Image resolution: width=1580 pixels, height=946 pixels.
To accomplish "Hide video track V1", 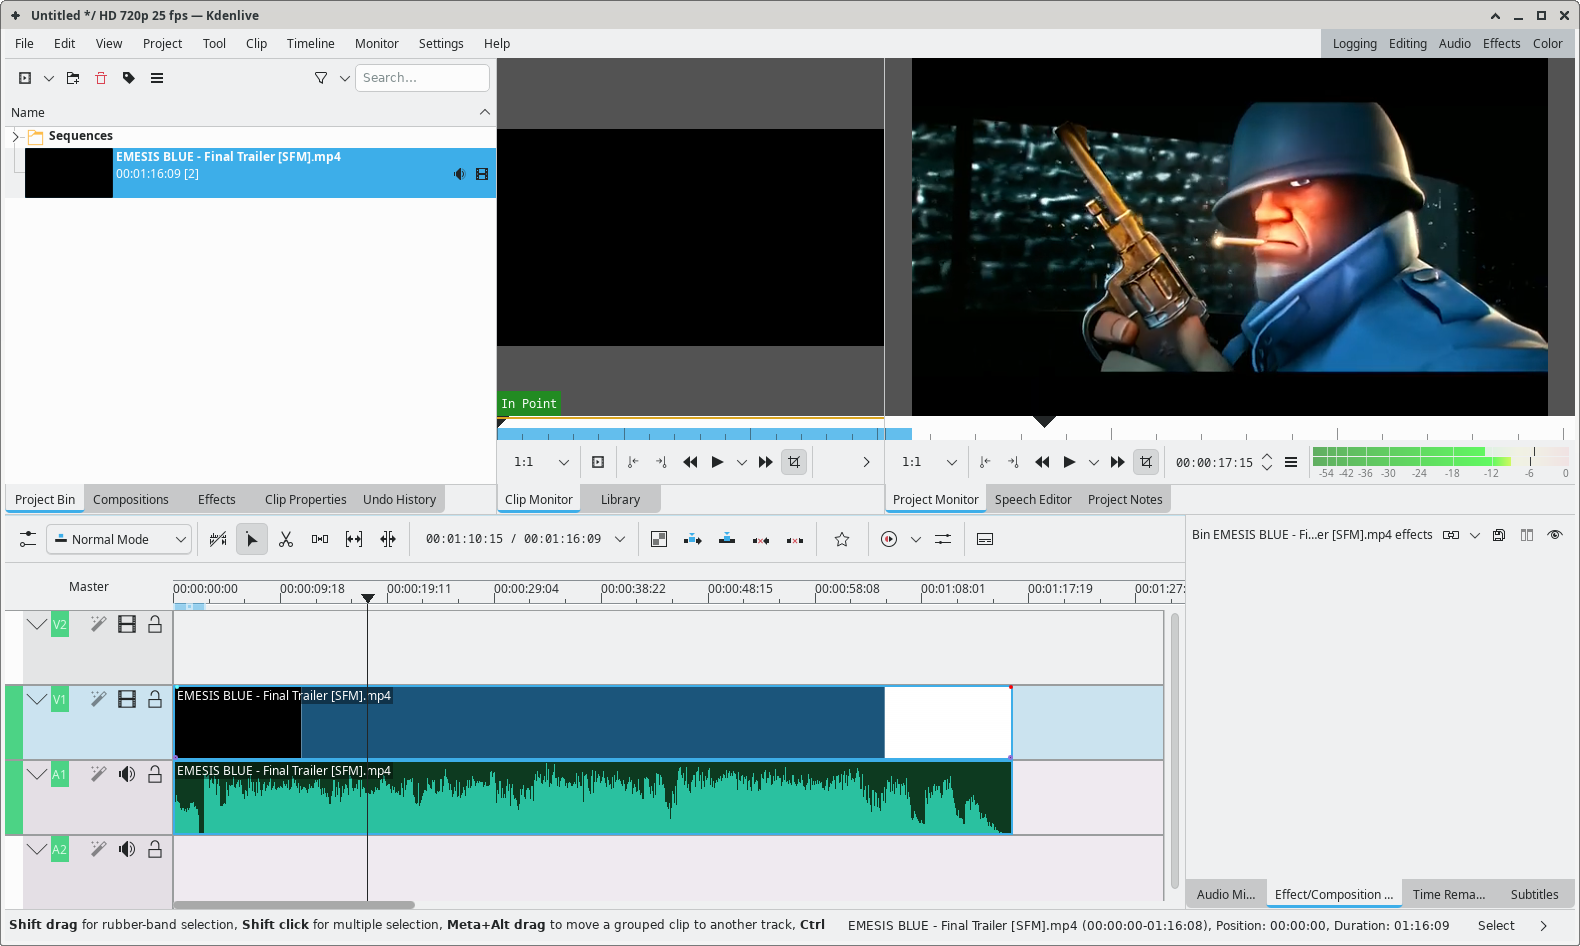I will point(127,699).
